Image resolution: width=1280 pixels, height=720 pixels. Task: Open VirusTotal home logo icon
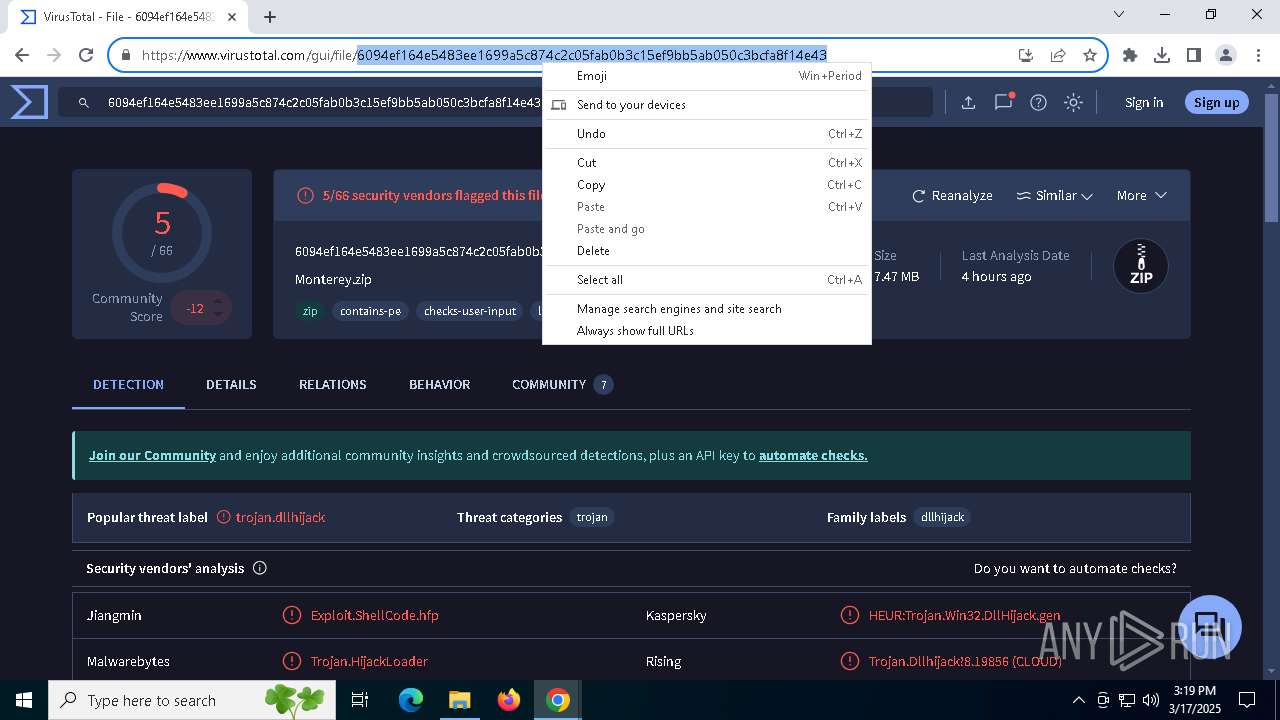pyautogui.click(x=29, y=102)
